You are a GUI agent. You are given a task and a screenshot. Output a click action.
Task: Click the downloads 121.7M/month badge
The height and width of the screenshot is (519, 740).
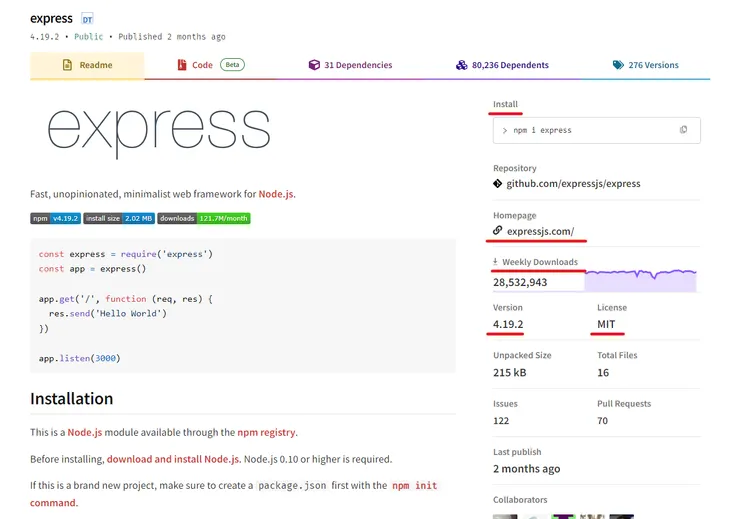tap(204, 218)
